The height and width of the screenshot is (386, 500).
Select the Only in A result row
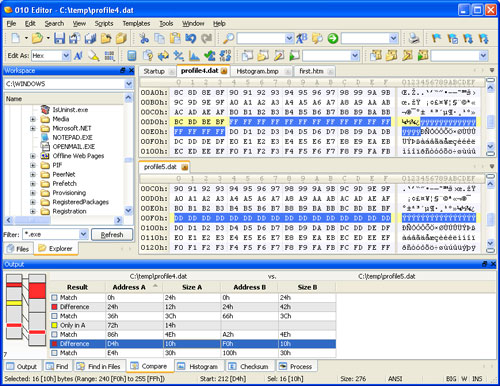tap(193, 325)
